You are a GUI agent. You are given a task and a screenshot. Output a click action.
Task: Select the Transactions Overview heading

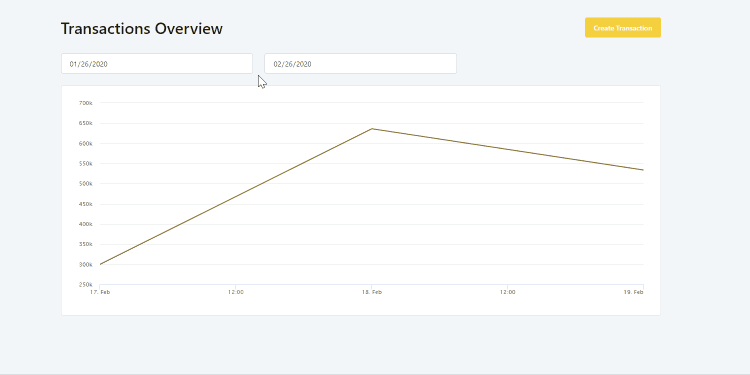142,29
